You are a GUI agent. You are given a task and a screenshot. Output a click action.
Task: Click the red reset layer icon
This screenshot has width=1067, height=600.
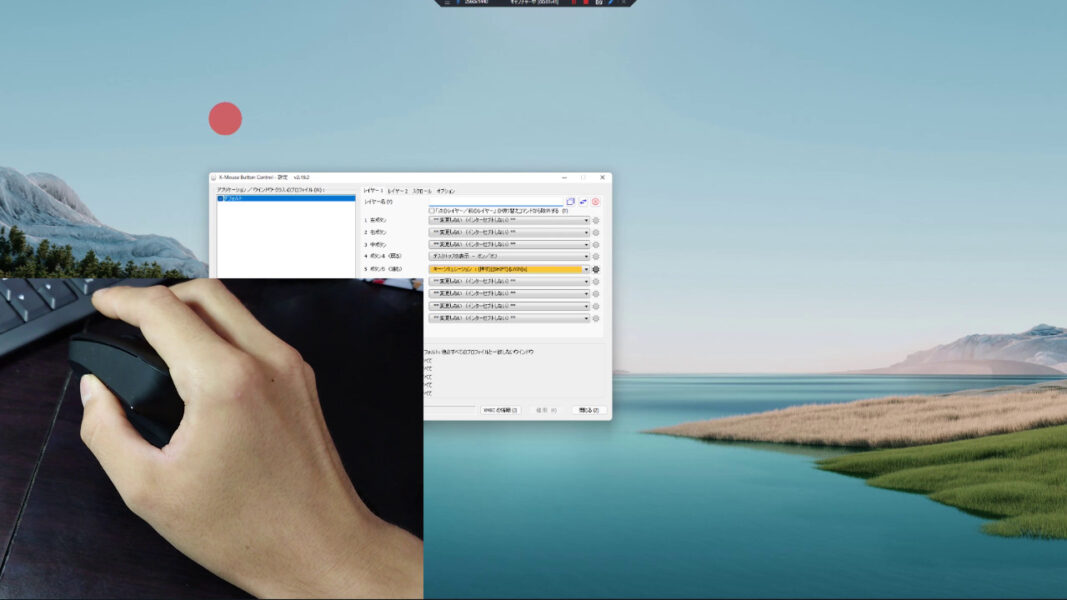[x=595, y=201]
